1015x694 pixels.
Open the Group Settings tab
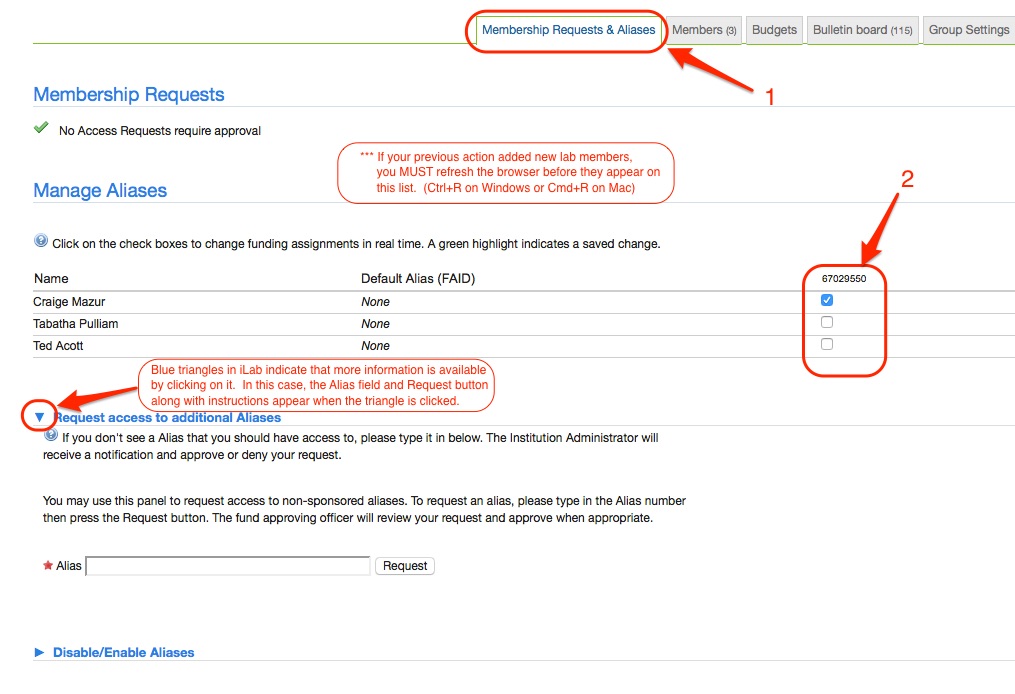click(968, 30)
